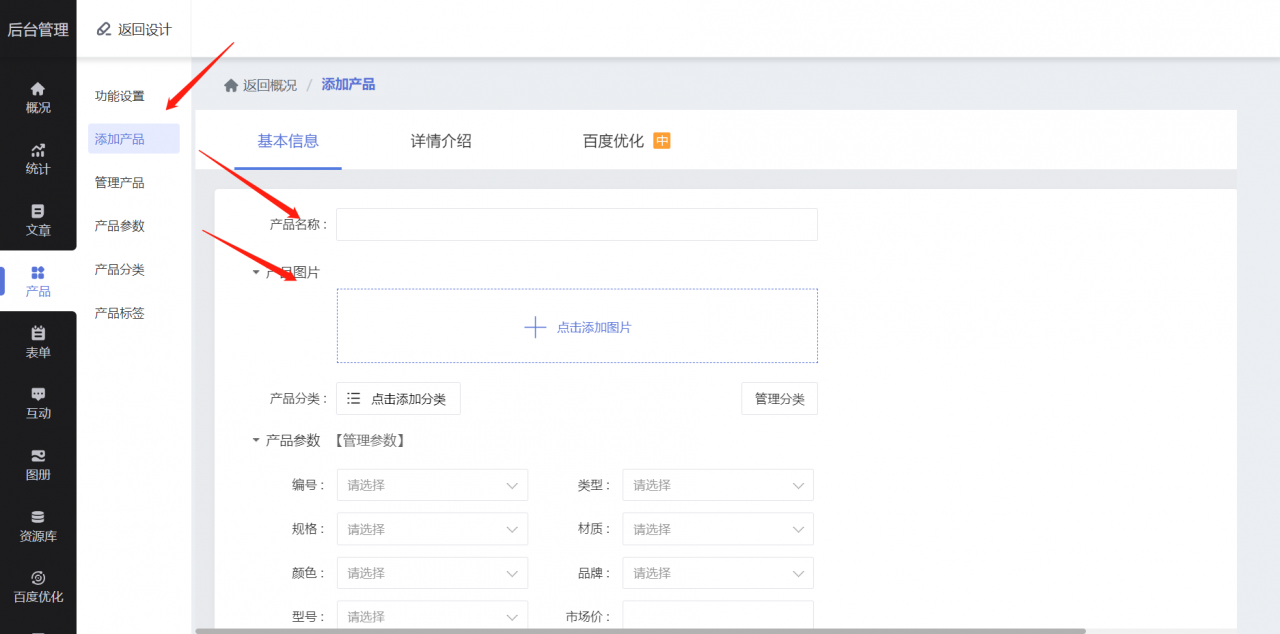The height and width of the screenshot is (634, 1280).
Task: Click the home icon beside 返回概况
Action: [231, 84]
